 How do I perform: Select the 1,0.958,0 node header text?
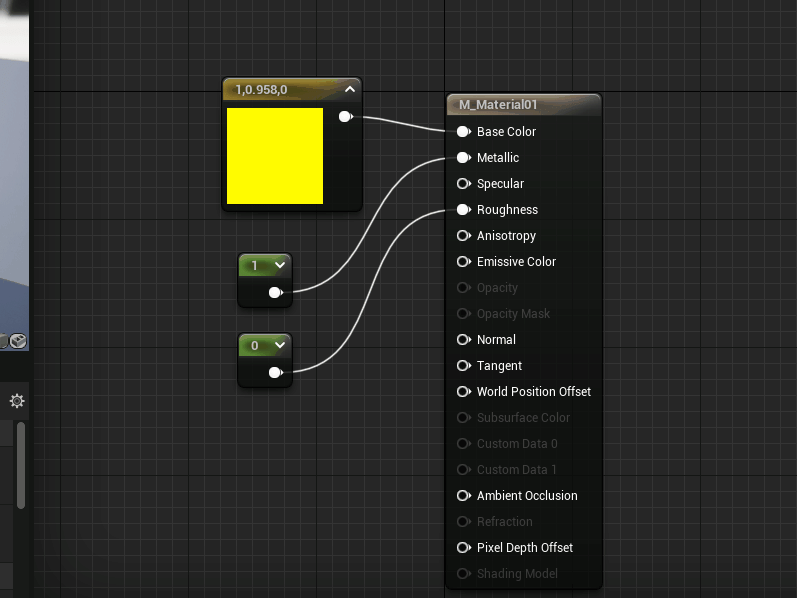click(261, 90)
